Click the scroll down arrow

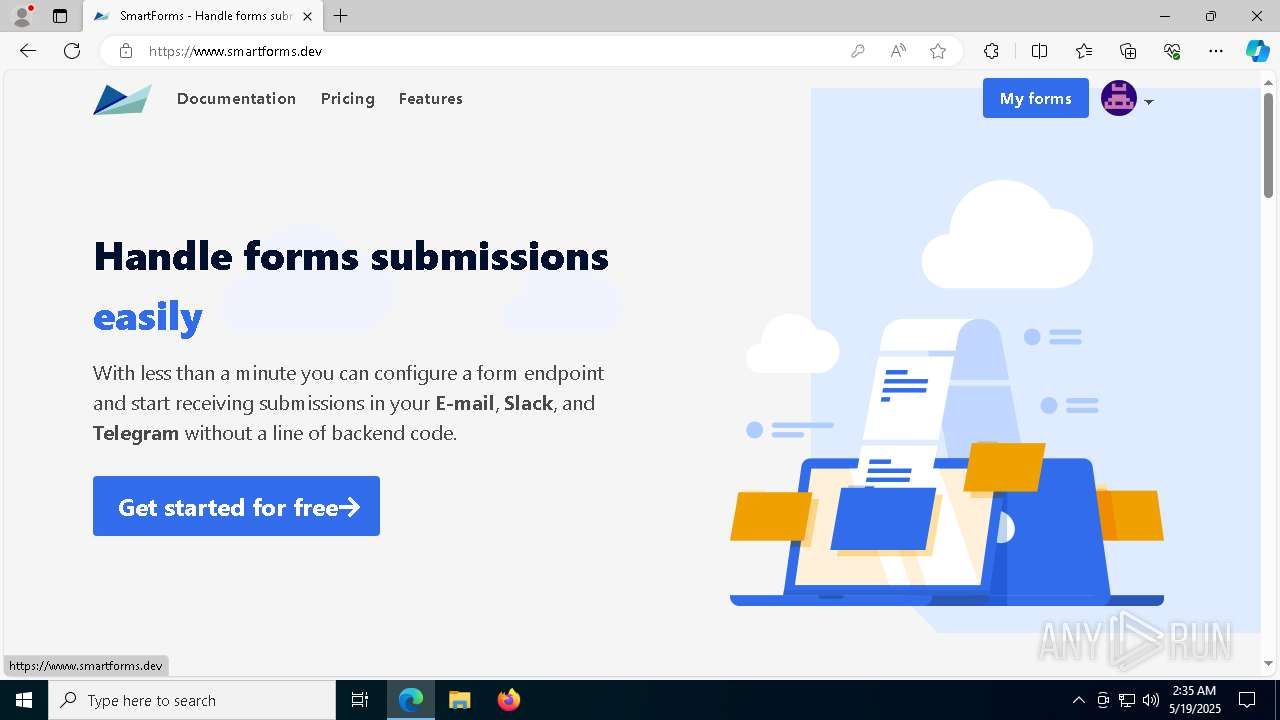click(x=1268, y=663)
